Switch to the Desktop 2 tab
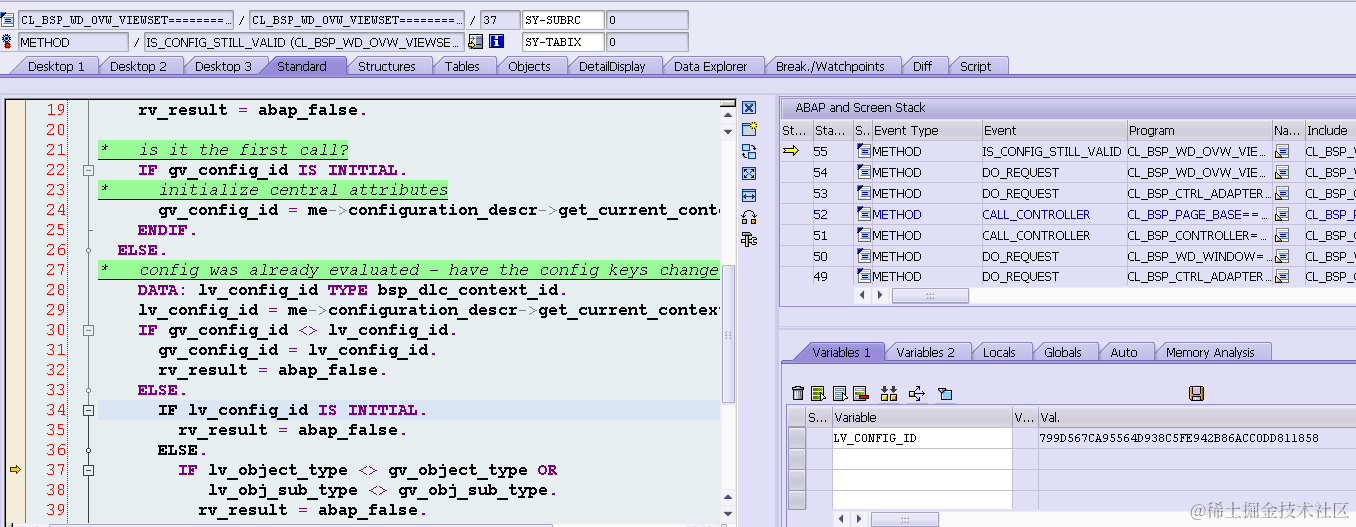 pos(138,66)
